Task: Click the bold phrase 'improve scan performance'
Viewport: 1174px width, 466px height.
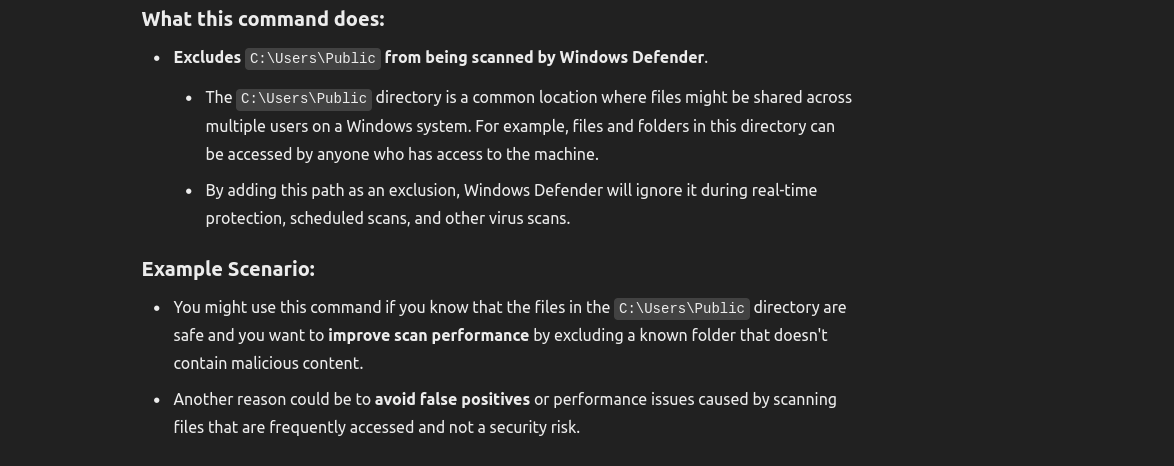Action: pos(428,335)
